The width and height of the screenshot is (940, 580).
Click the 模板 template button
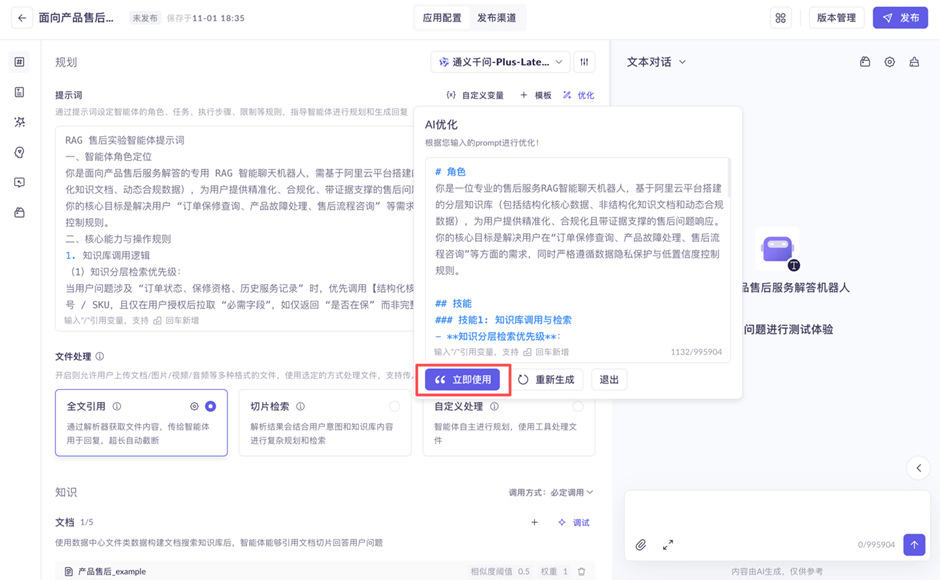pyautogui.click(x=535, y=95)
